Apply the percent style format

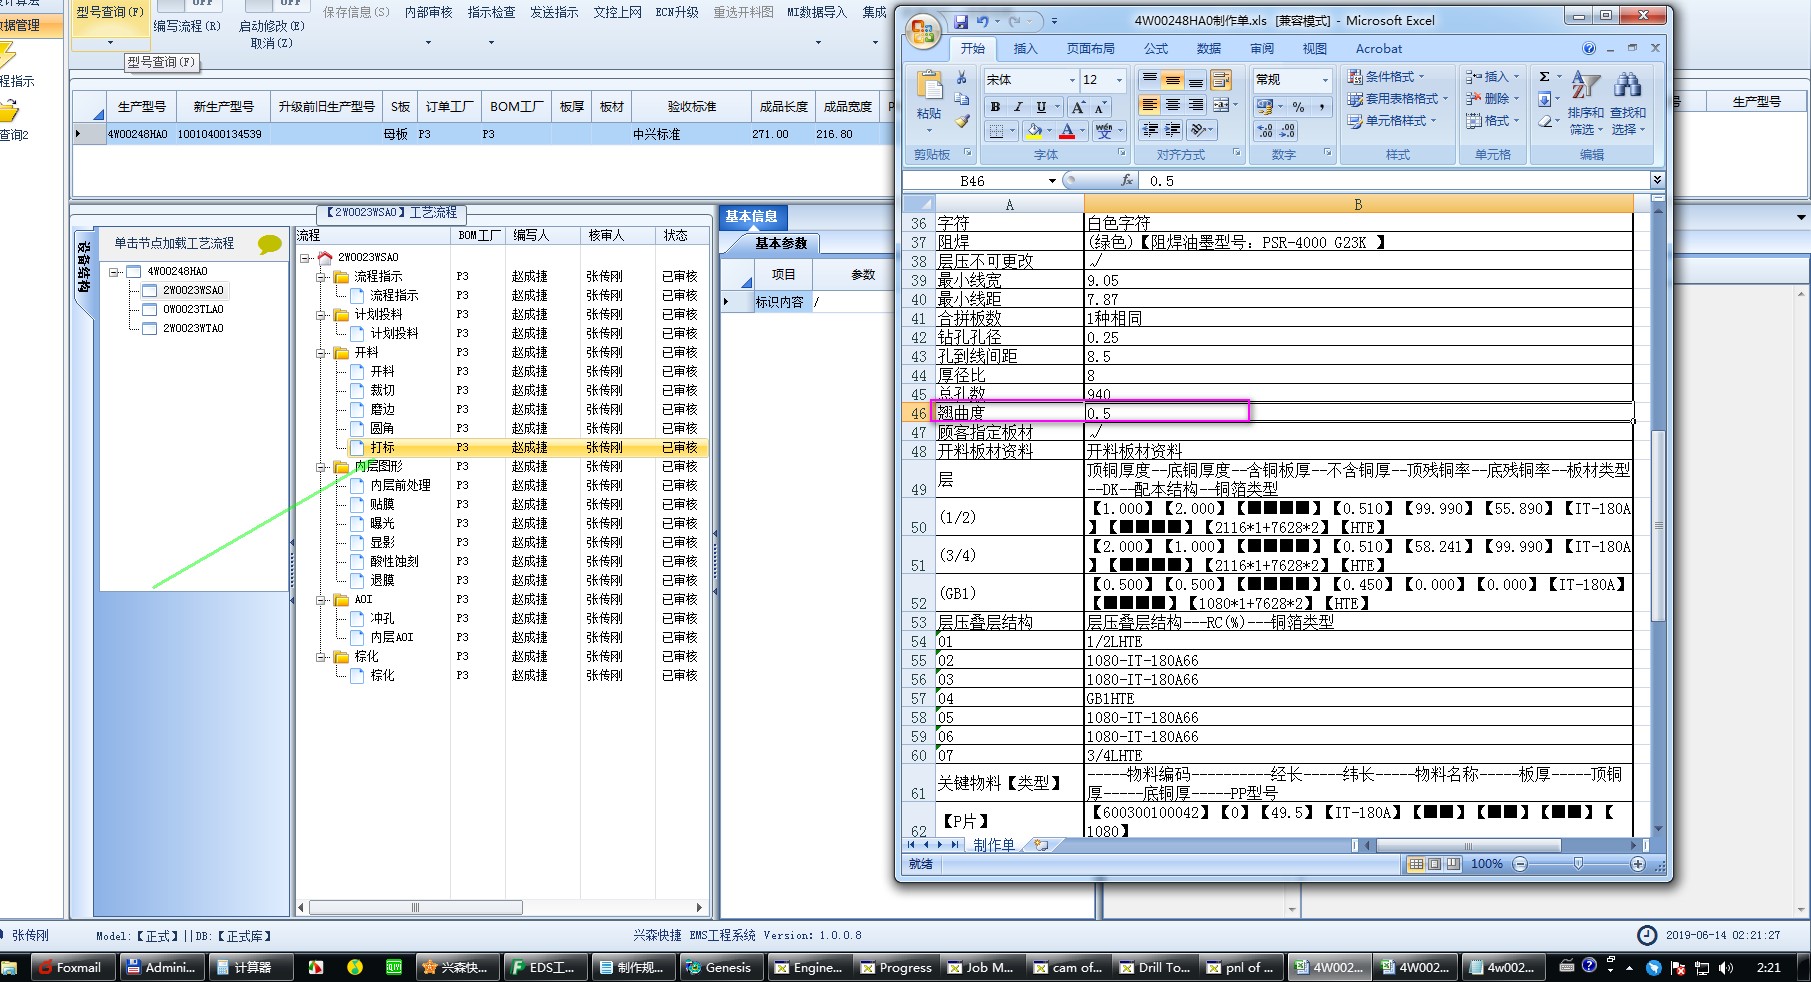1298,107
